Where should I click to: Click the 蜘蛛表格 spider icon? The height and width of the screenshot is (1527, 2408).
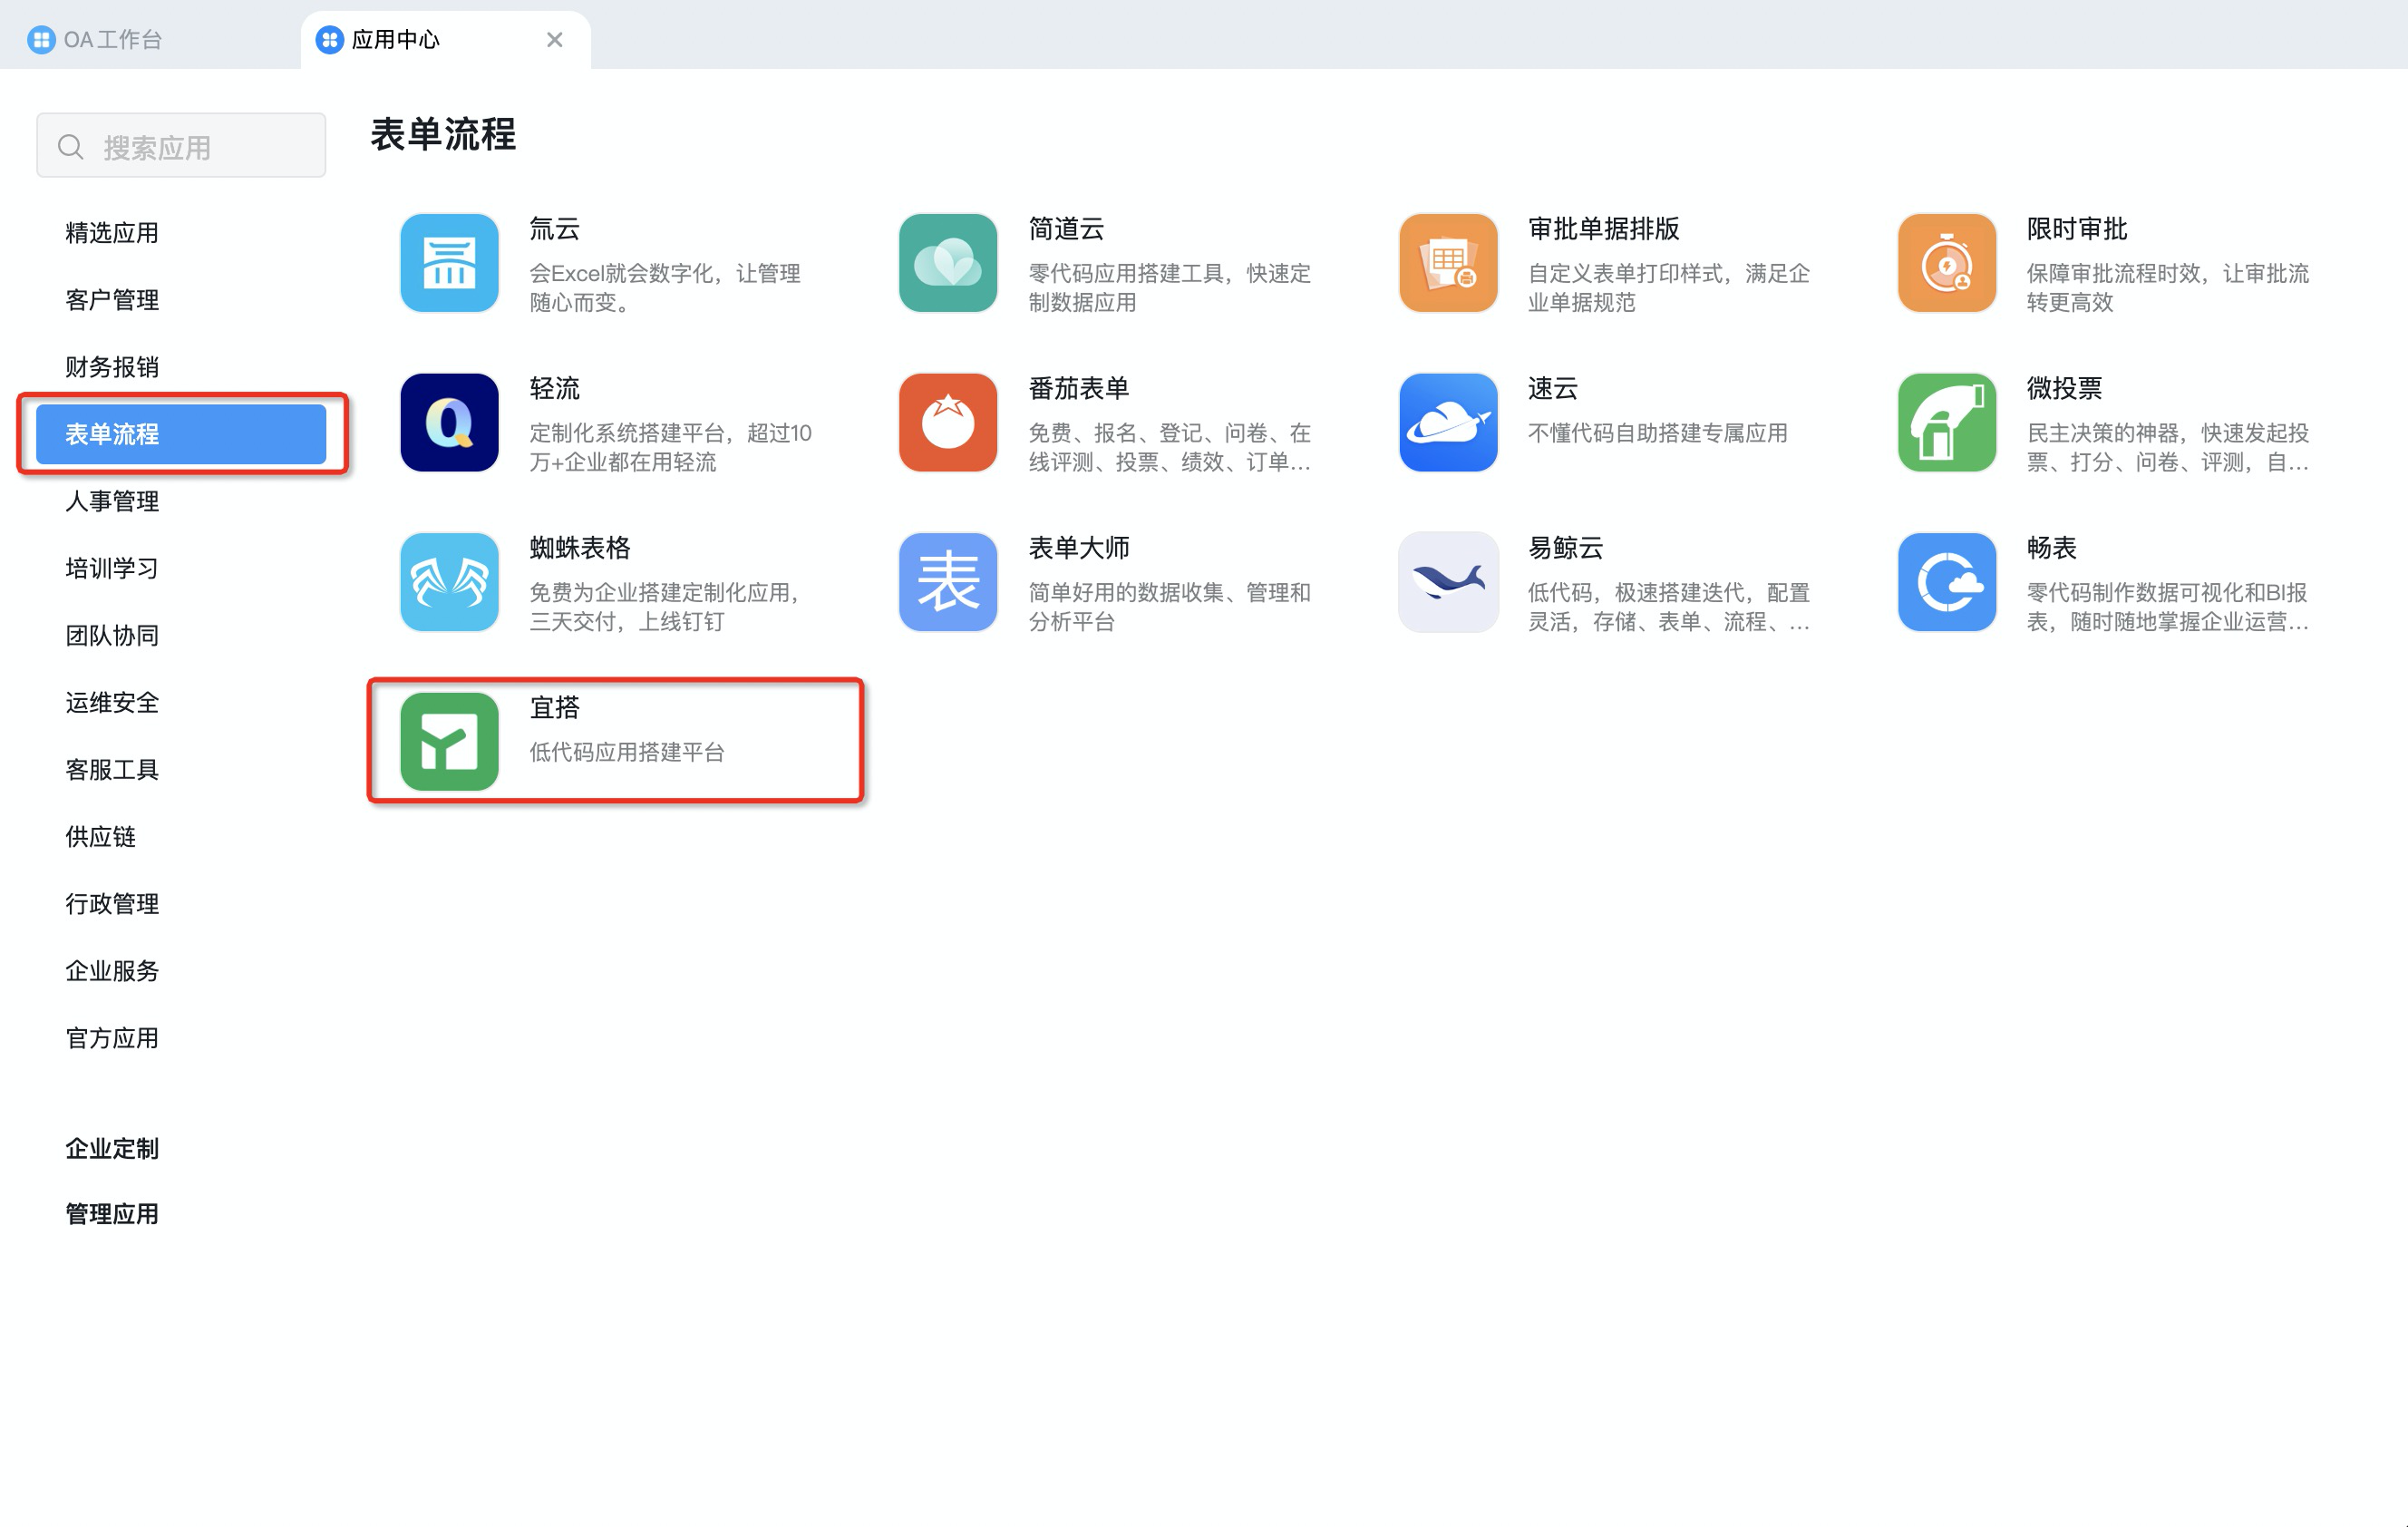(449, 582)
